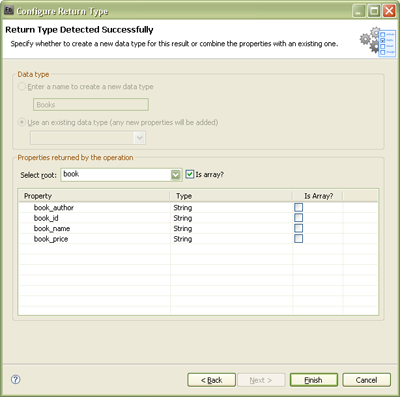Check Is Array for book_name row

click(x=299, y=228)
